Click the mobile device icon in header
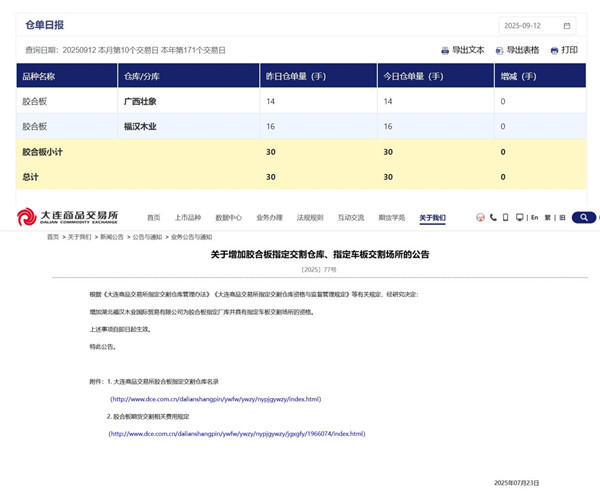 click(506, 217)
